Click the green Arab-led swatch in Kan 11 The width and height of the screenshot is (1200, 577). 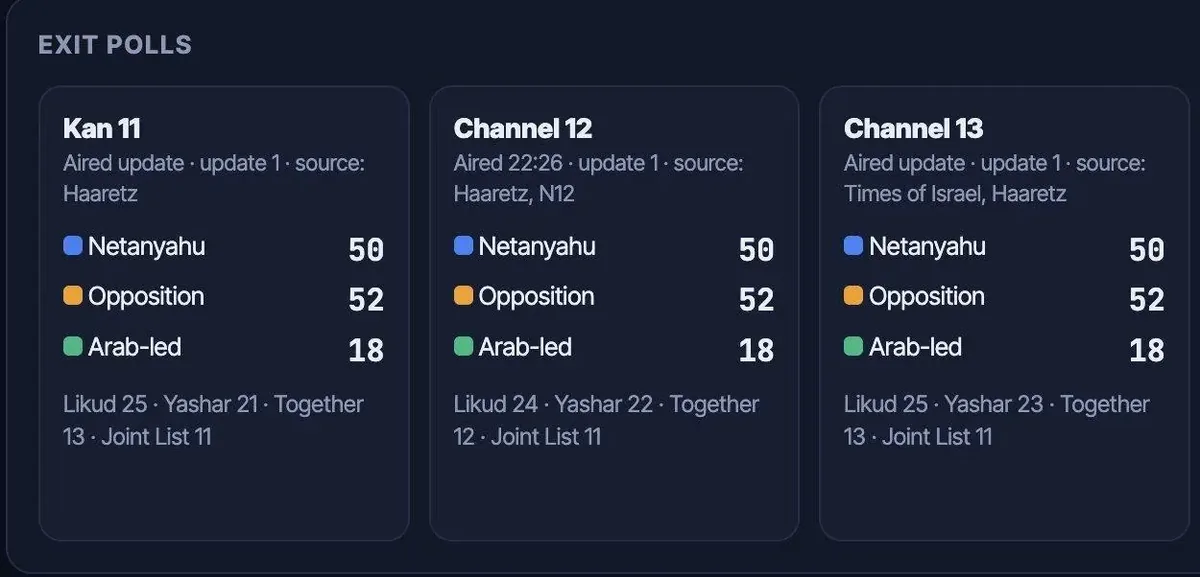point(72,347)
